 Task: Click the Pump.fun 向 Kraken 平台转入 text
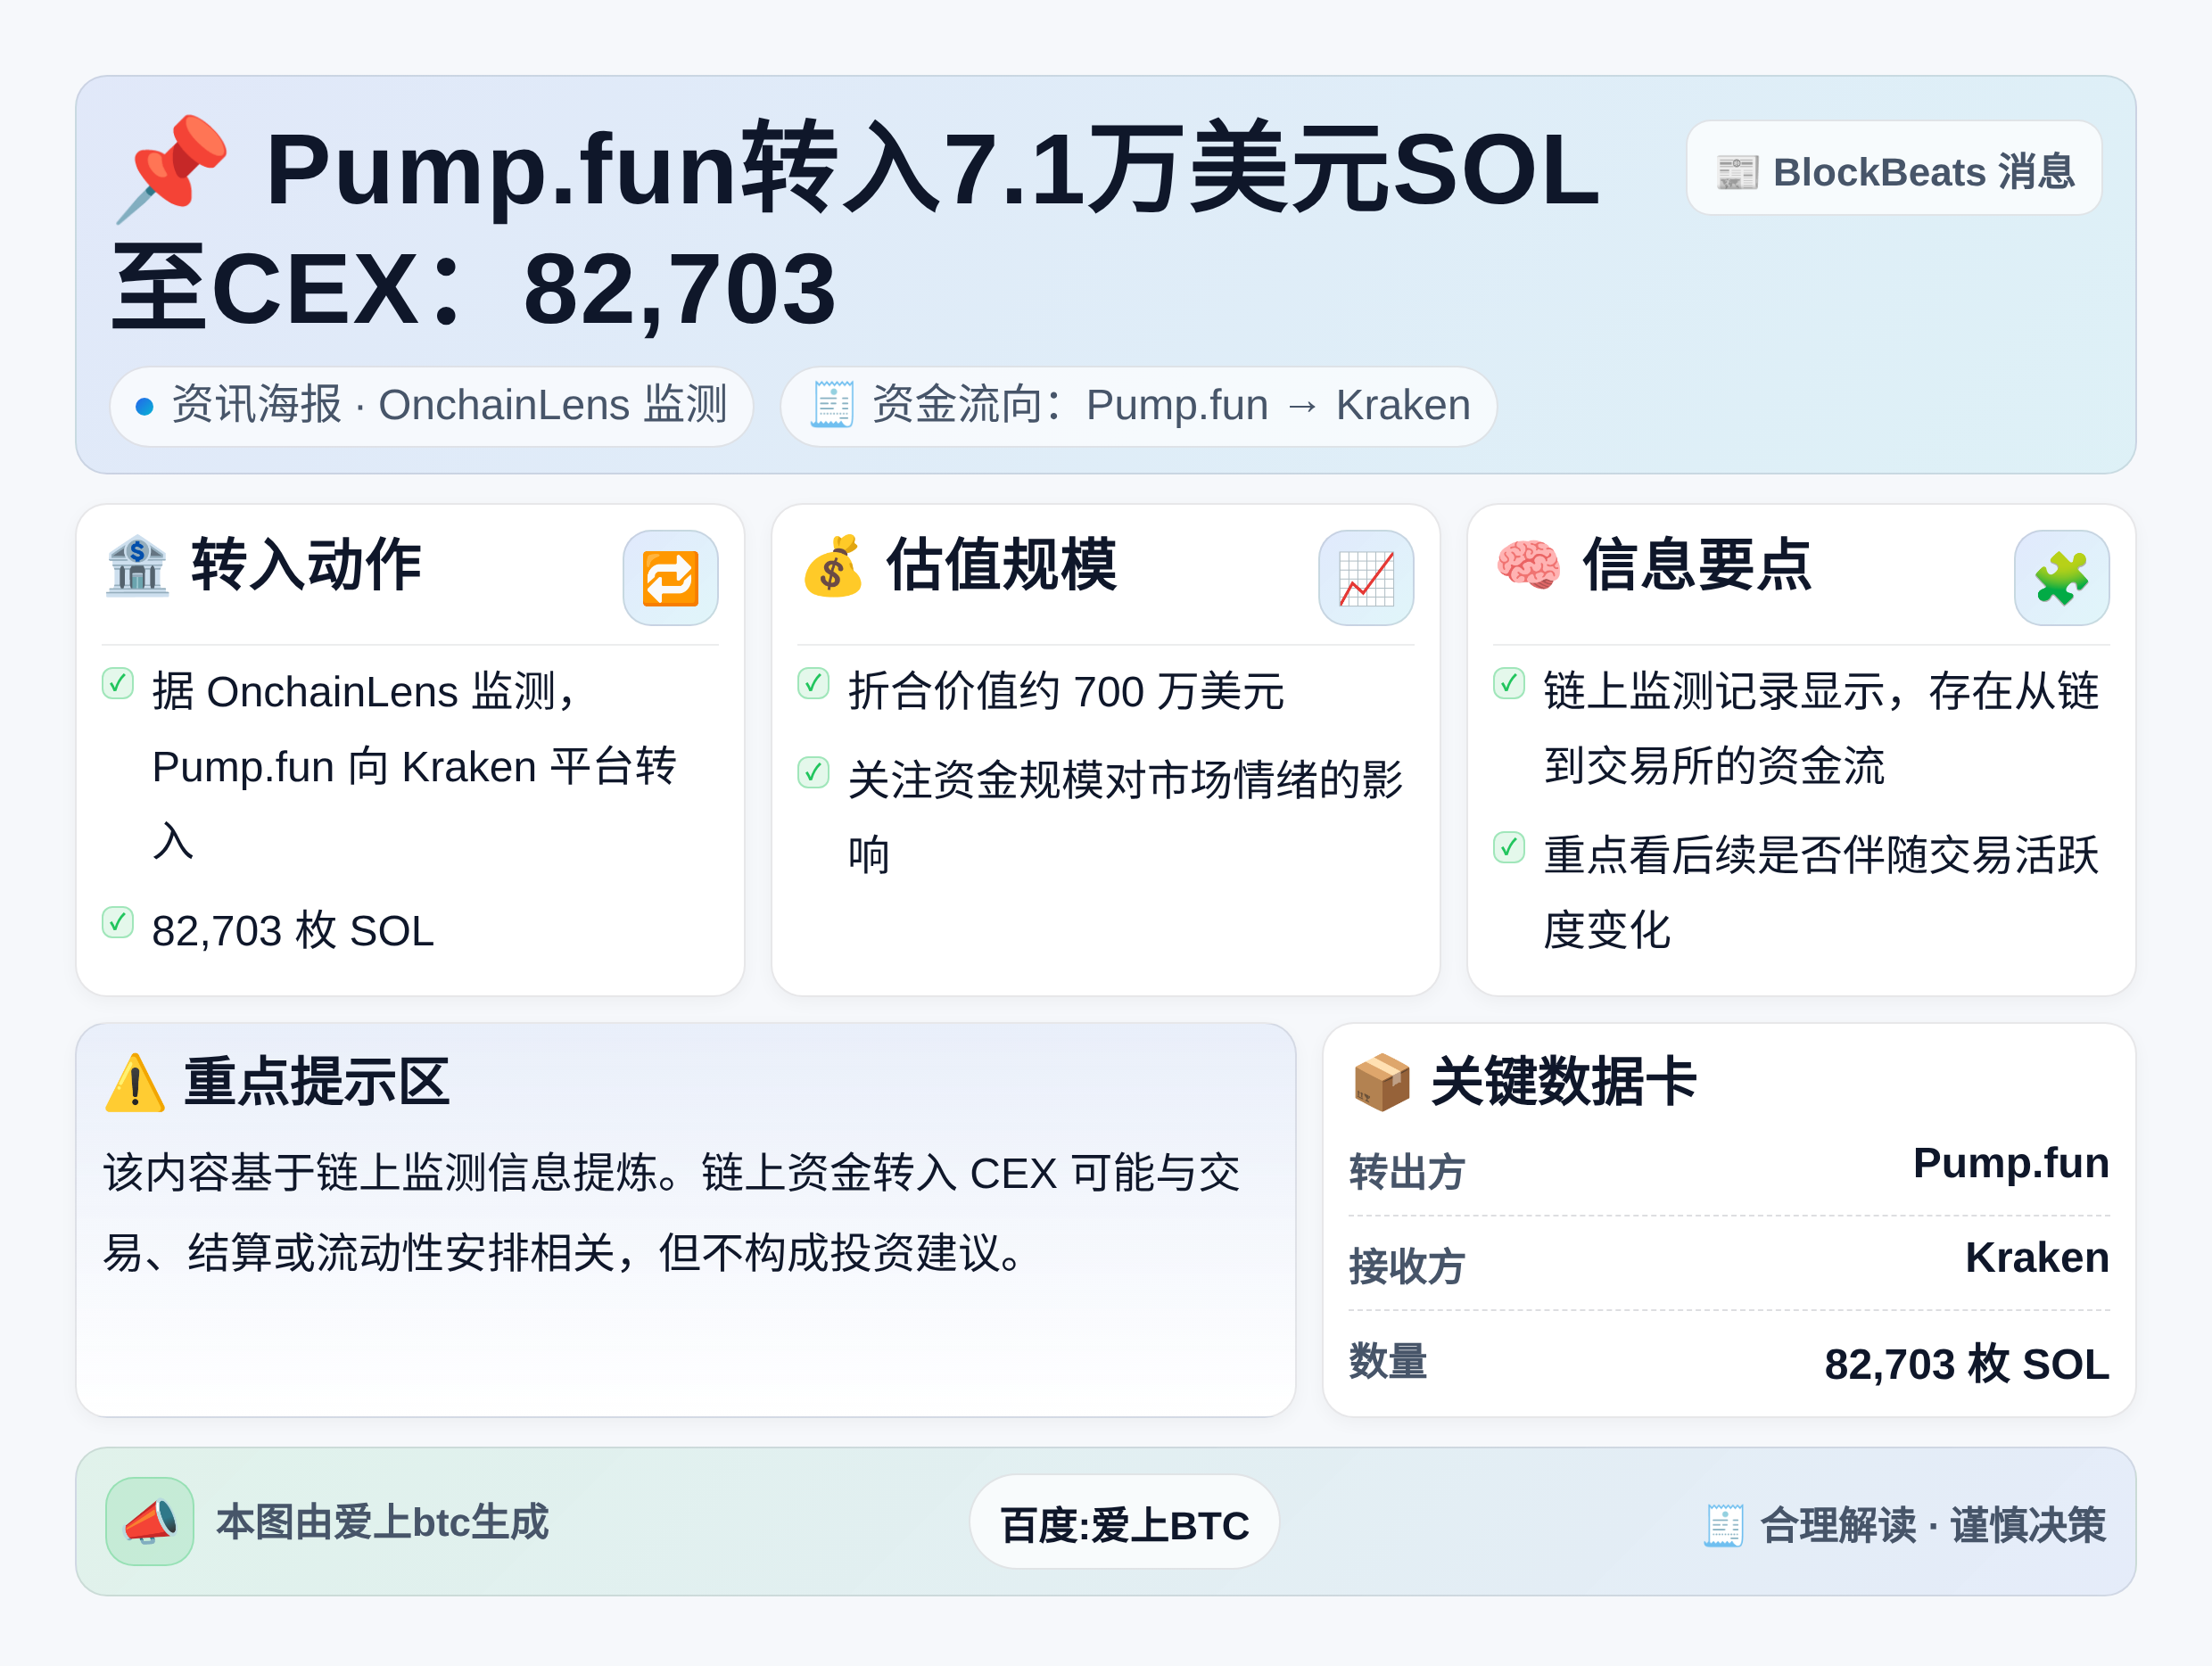pos(414,804)
